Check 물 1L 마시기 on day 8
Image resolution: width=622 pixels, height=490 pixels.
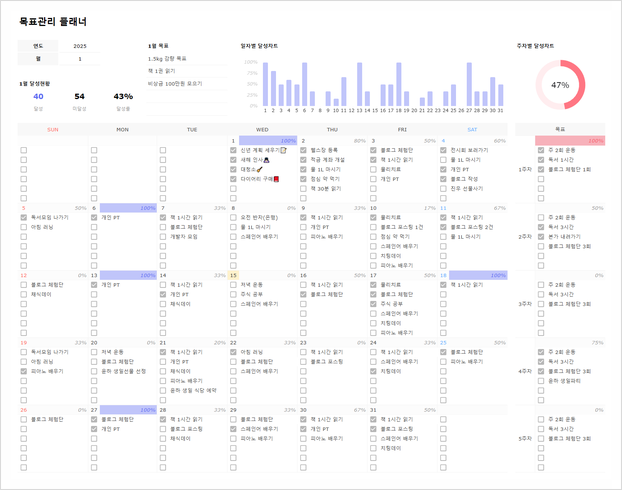[233, 227]
